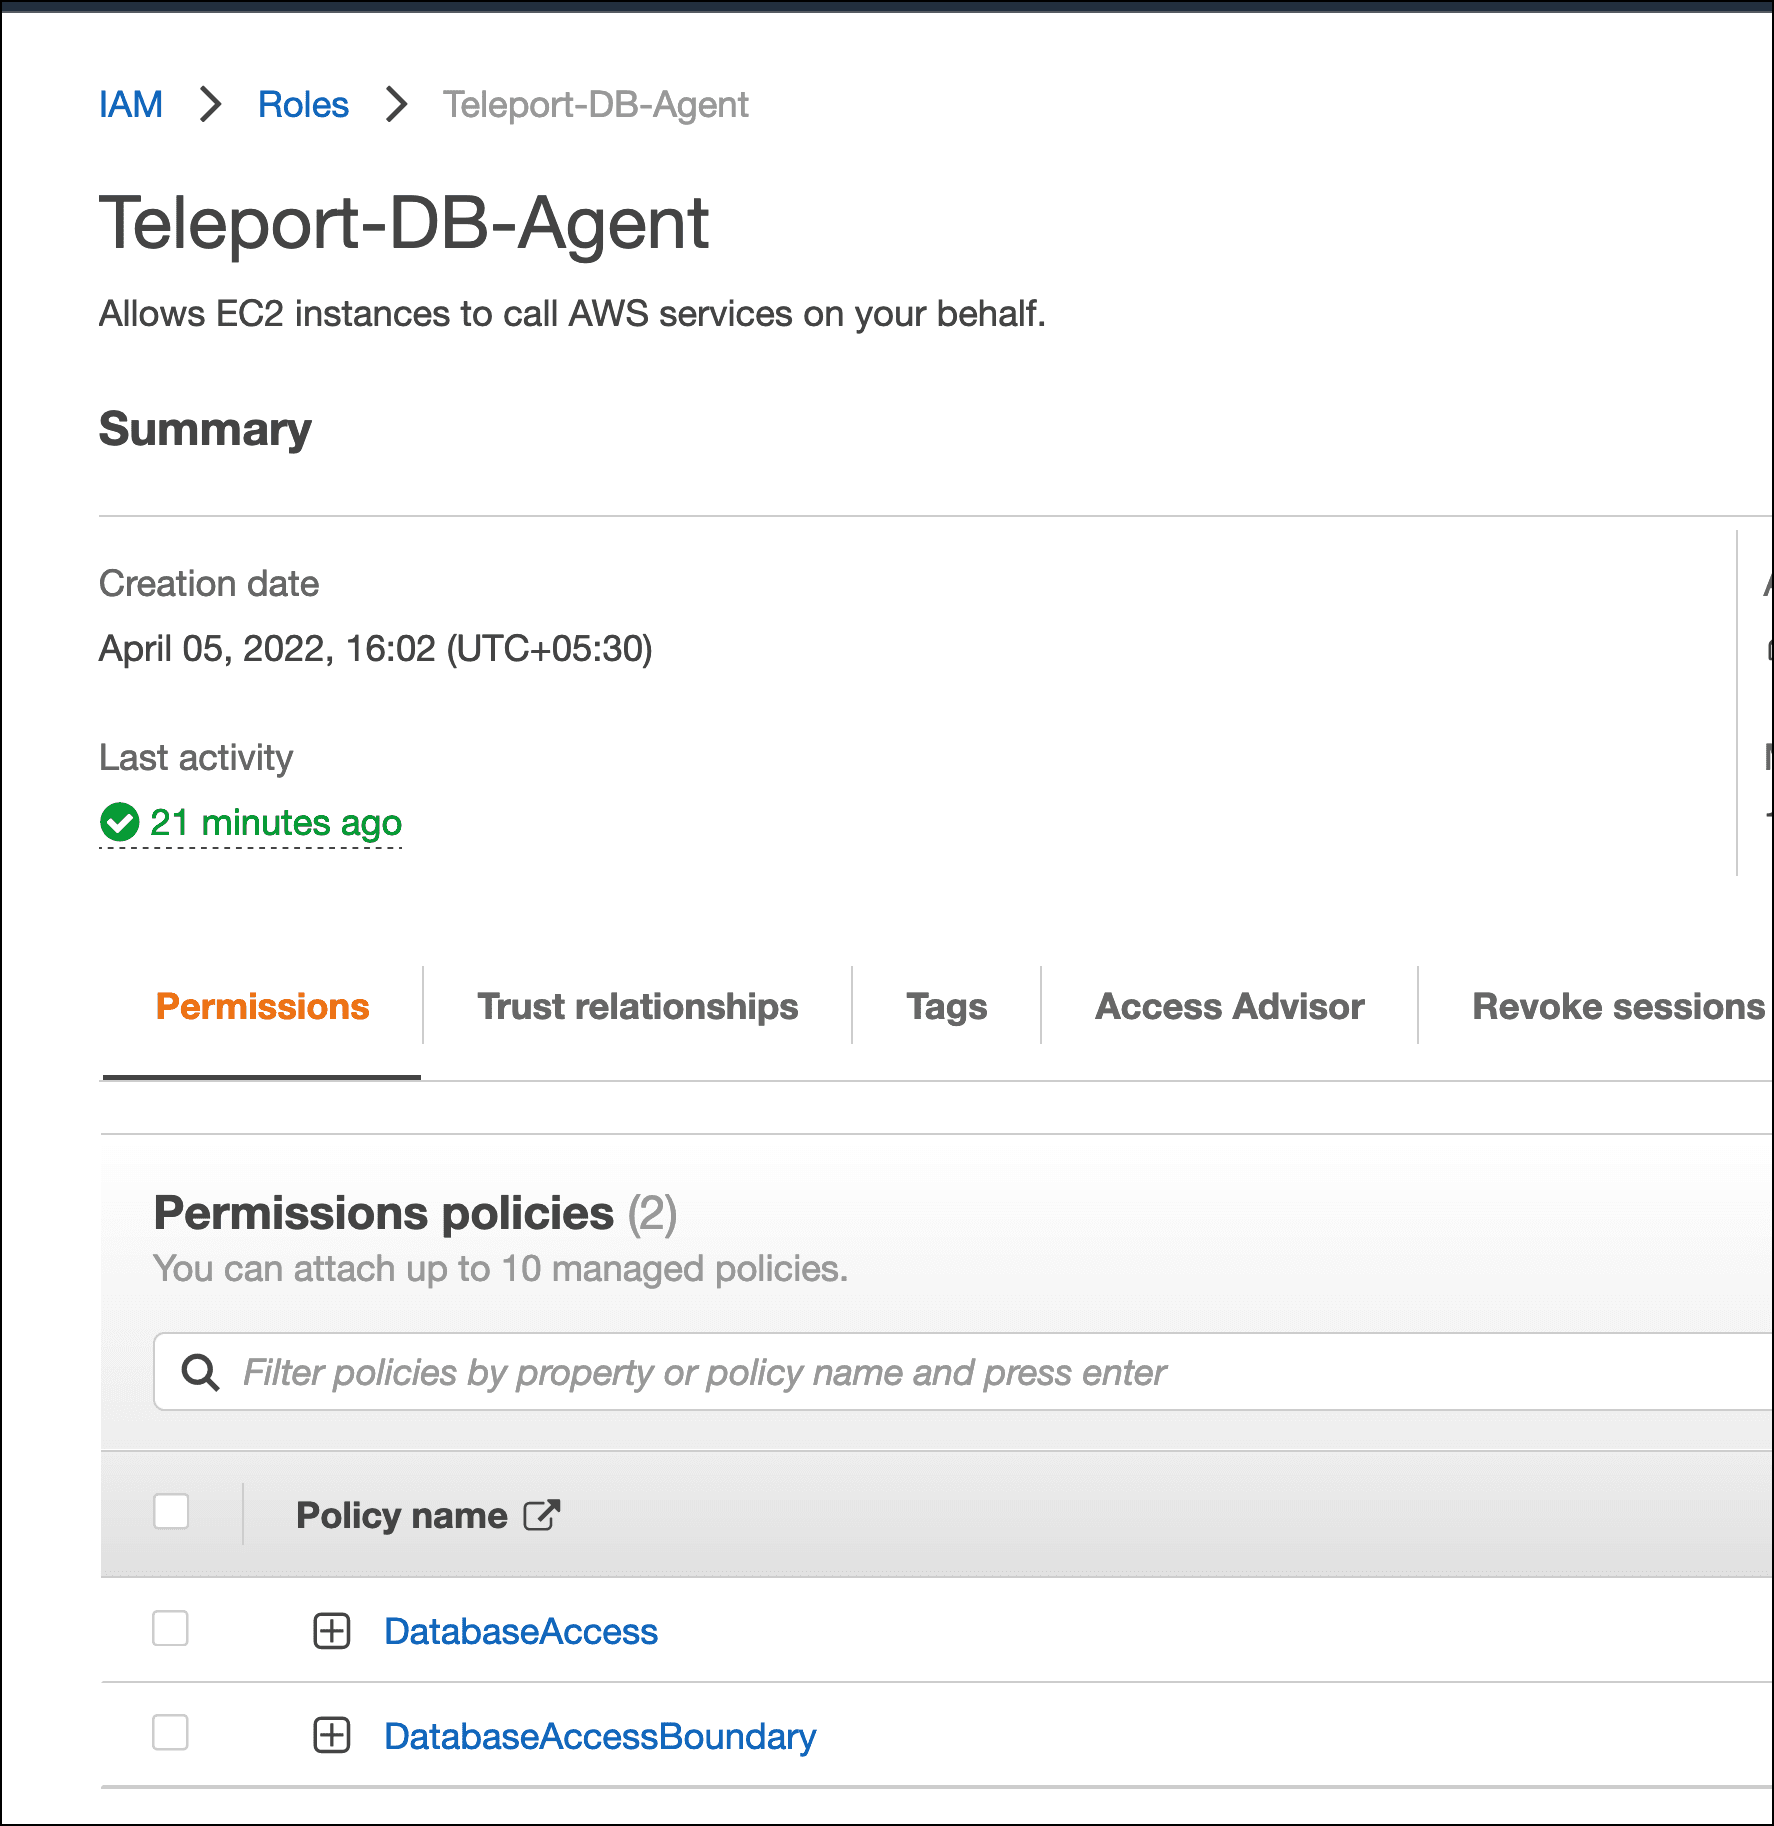The width and height of the screenshot is (1774, 1826).
Task: Click the chevron separator after Roles breadcrumb
Action: (x=398, y=104)
